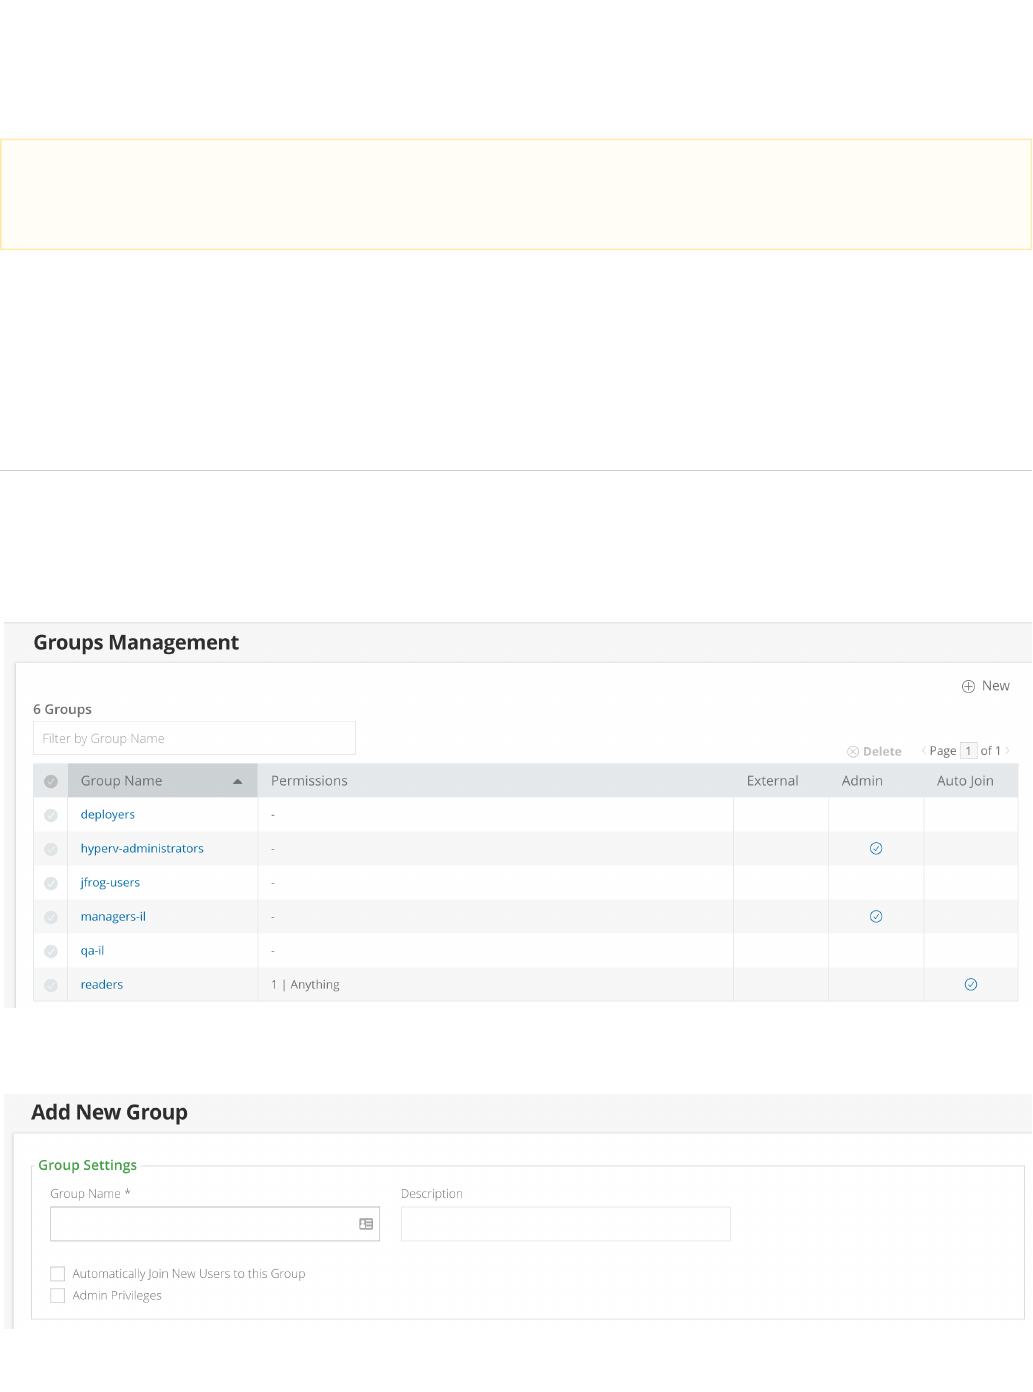Screen dimensions: 1033x1392
Task: Open the qa-il group link
Action: coord(92,951)
